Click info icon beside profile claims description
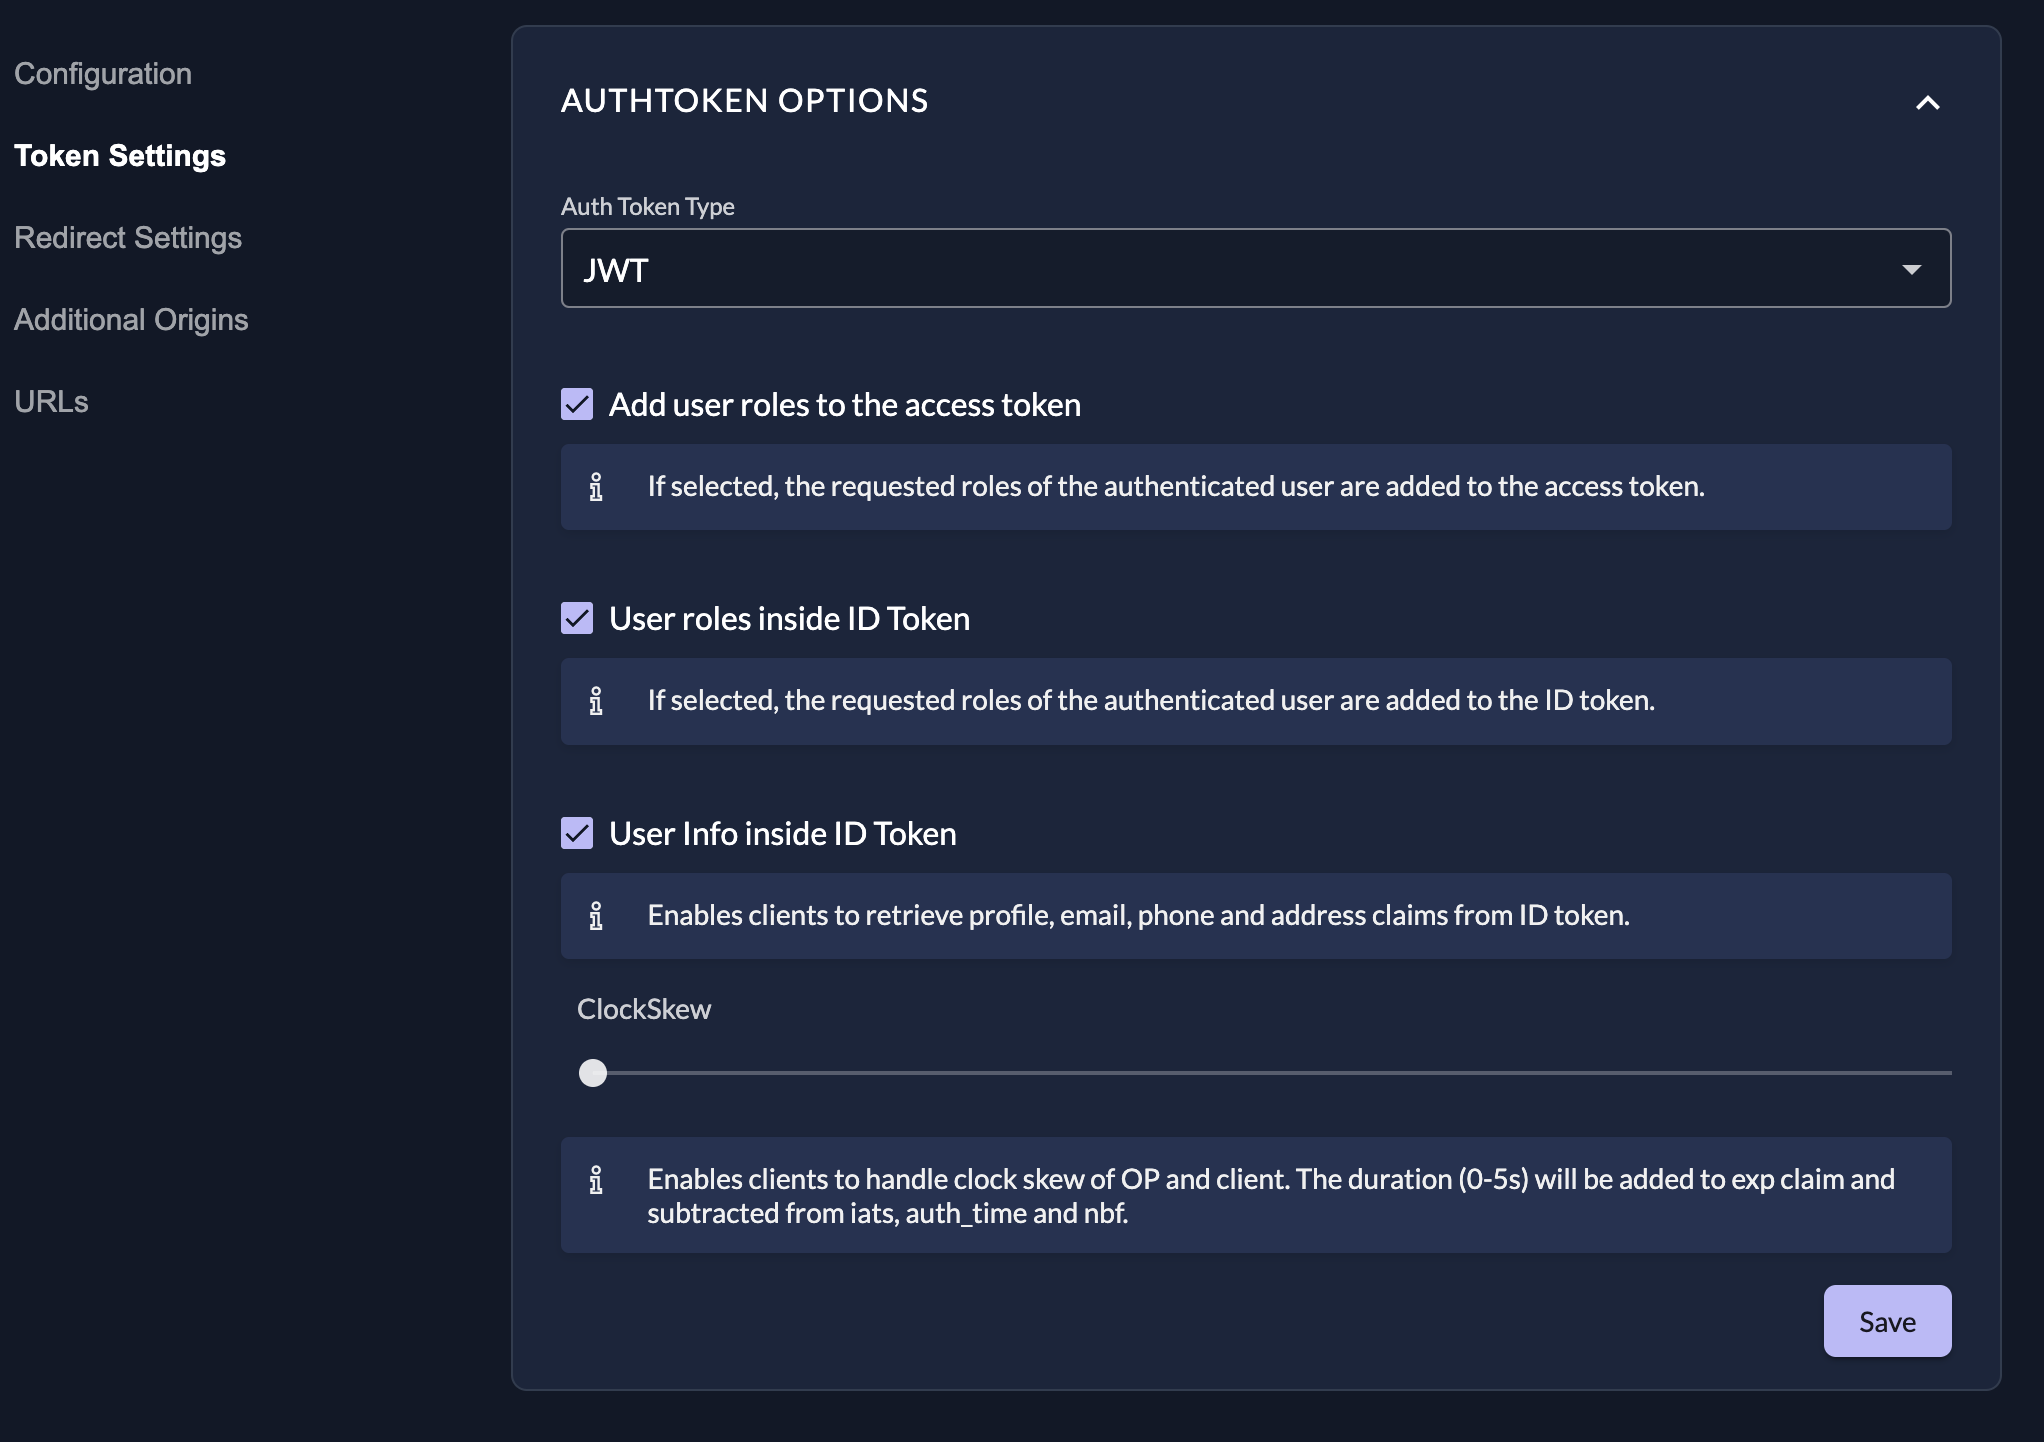Viewport: 2044px width, 1442px height. point(596,916)
